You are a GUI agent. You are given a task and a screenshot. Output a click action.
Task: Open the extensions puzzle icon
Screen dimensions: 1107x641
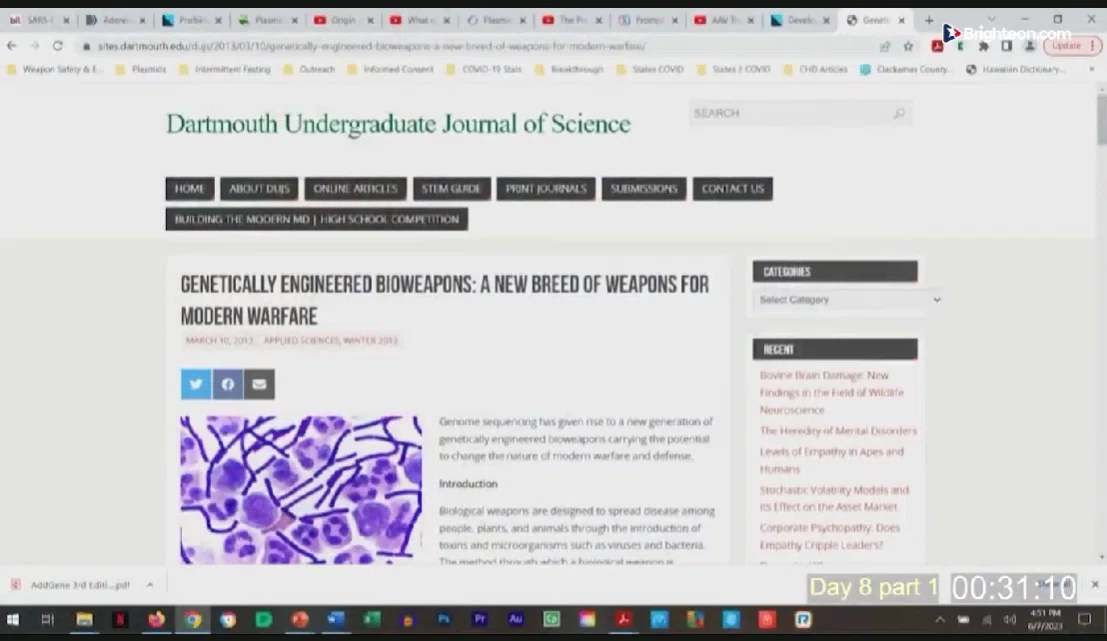tap(983, 46)
